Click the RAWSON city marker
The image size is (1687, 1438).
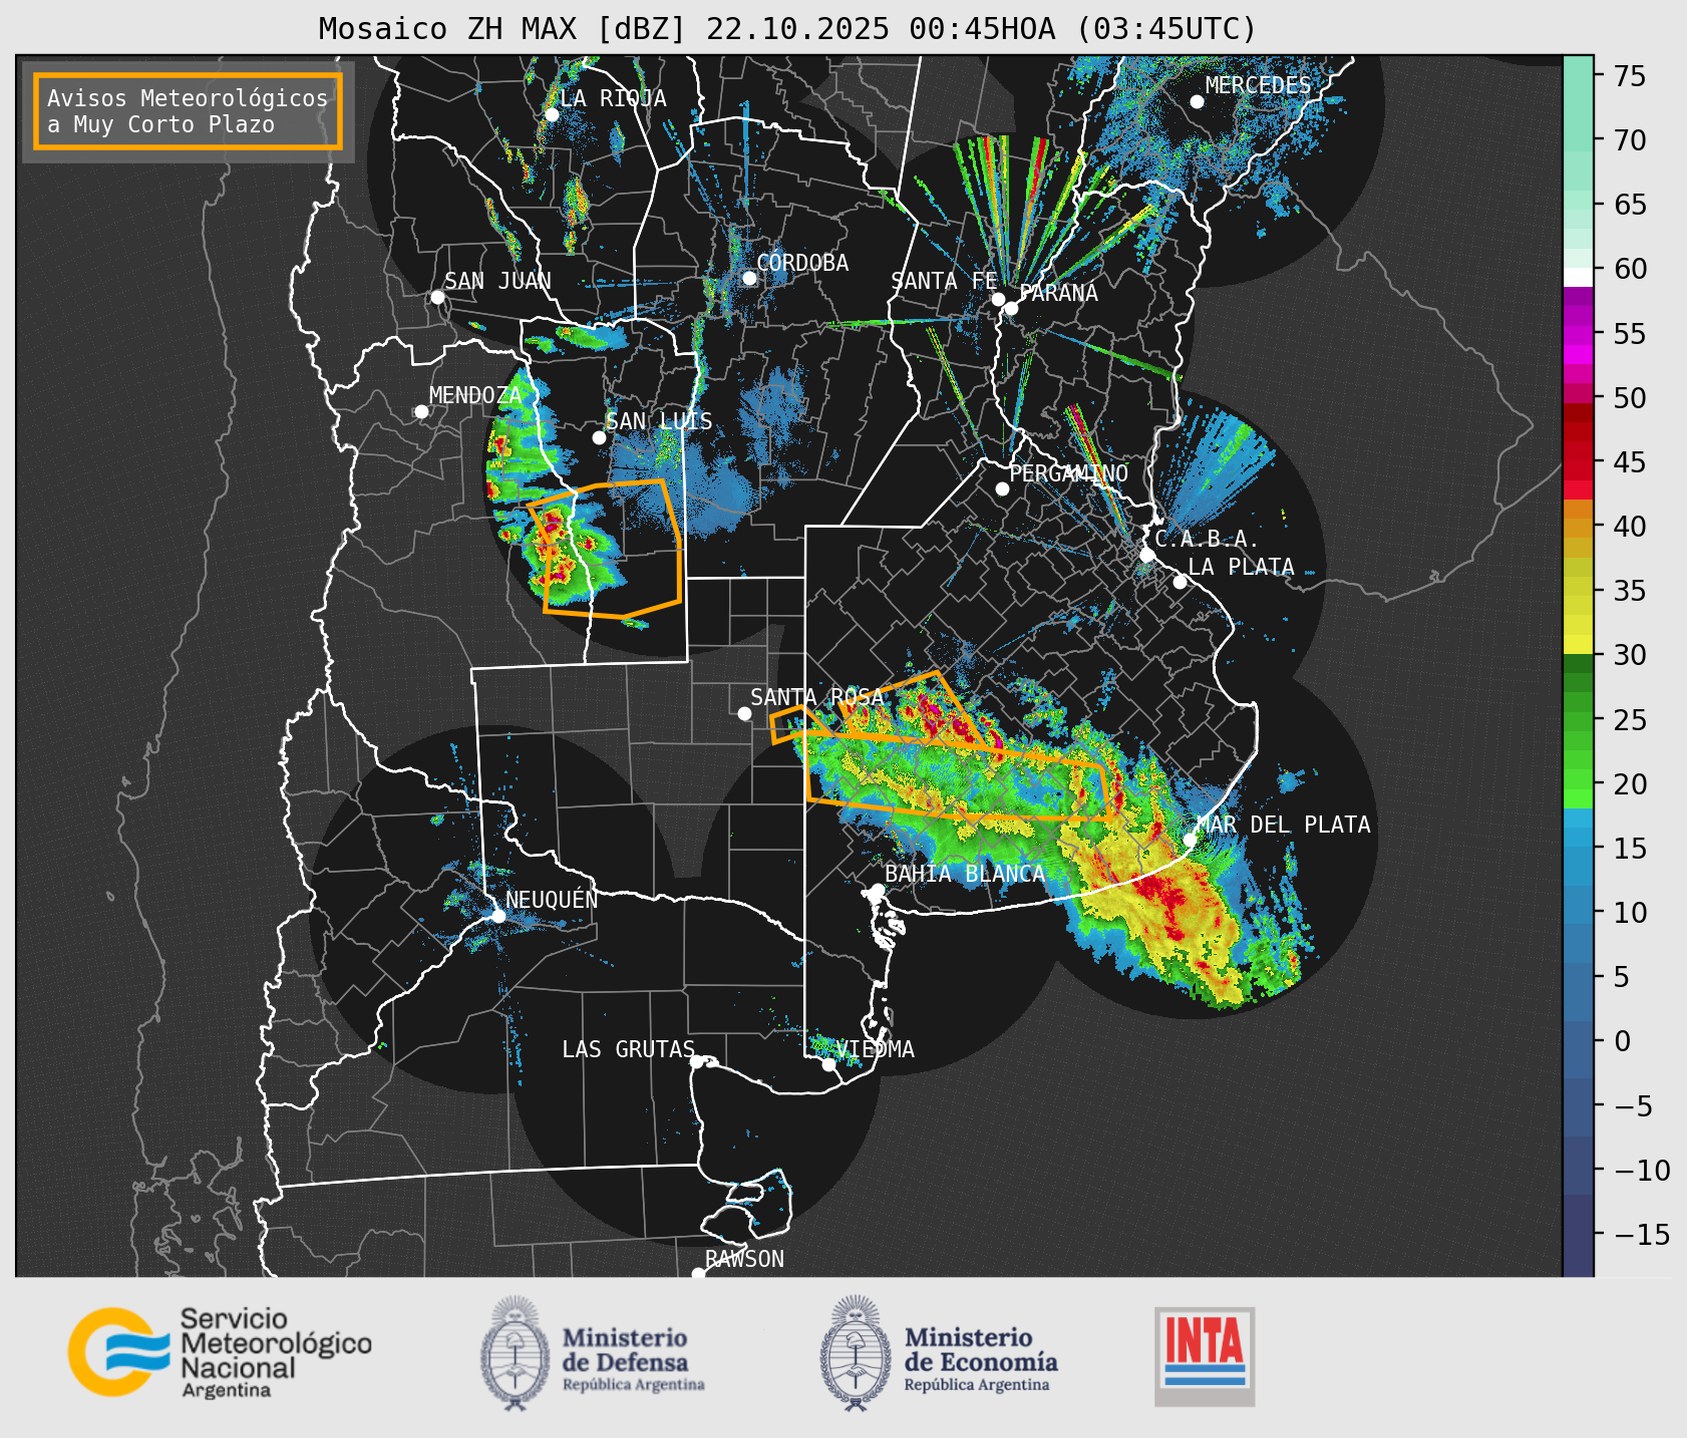[698, 1274]
